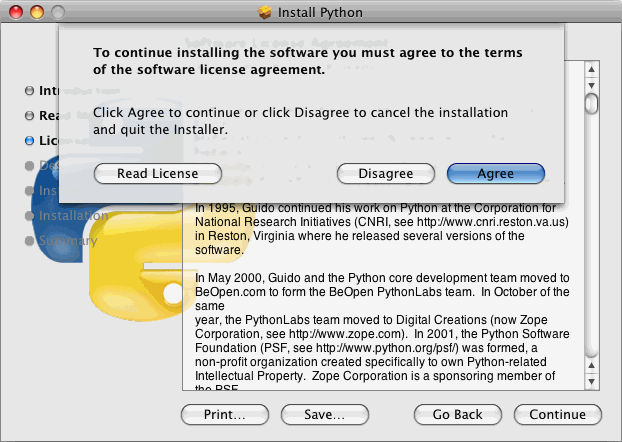Screen dimensions: 622x442
Task: Open the full text via Read License
Action: [157, 173]
